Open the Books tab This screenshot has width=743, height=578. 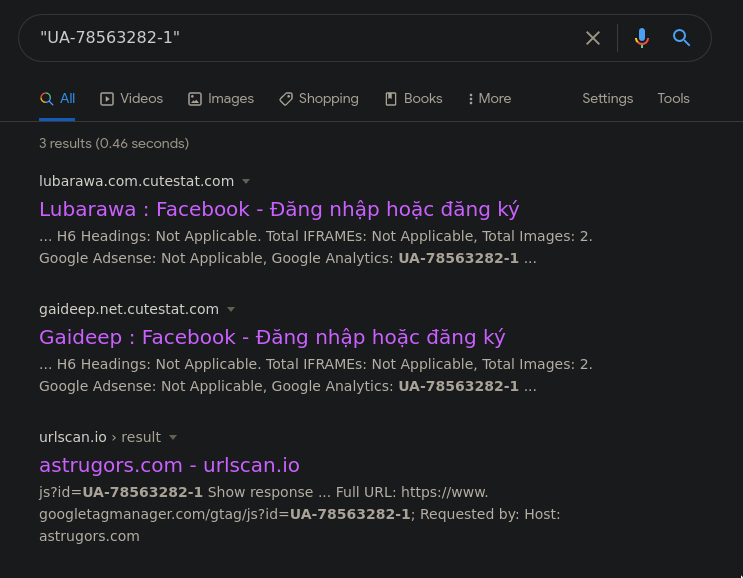click(413, 99)
